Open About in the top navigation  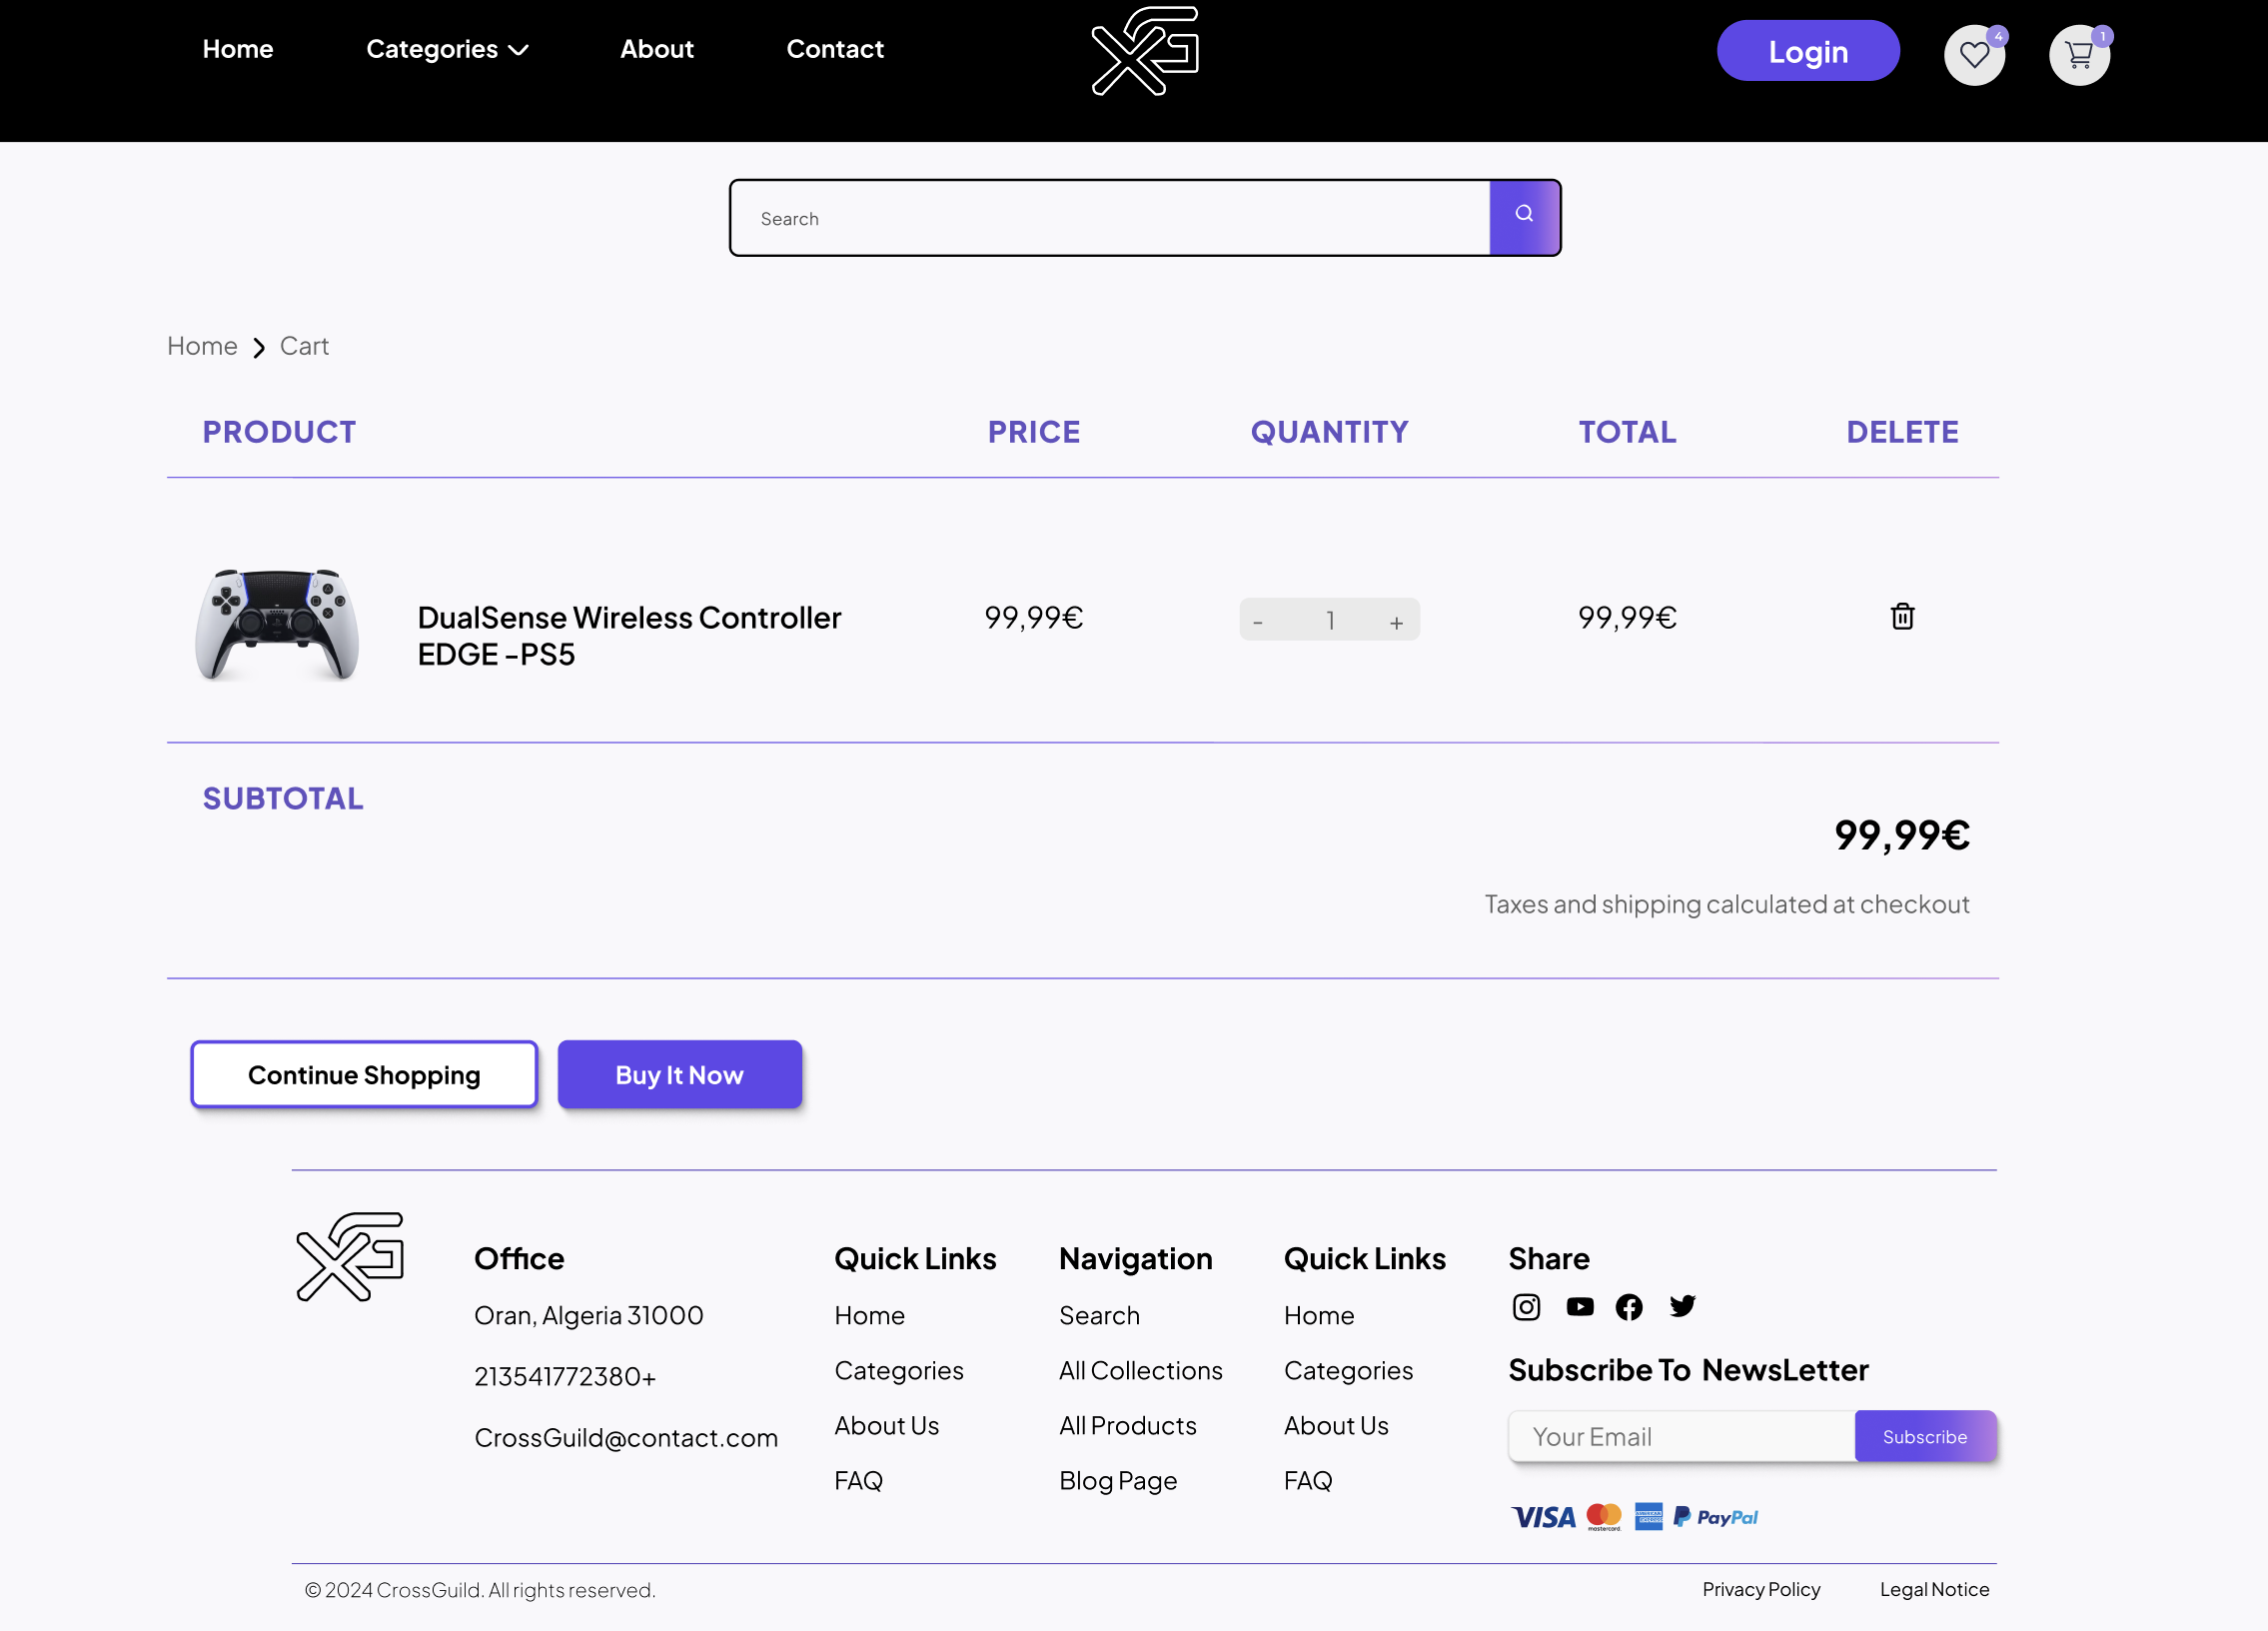[657, 49]
